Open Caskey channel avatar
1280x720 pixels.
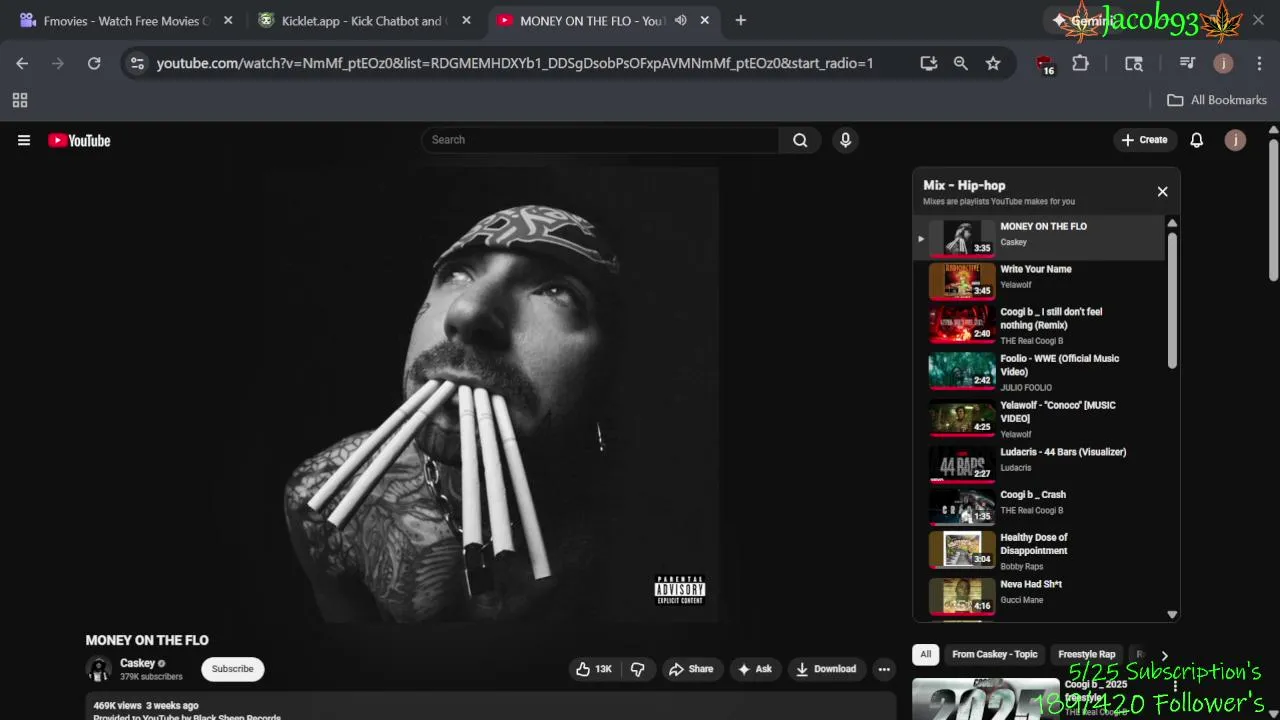pyautogui.click(x=98, y=669)
